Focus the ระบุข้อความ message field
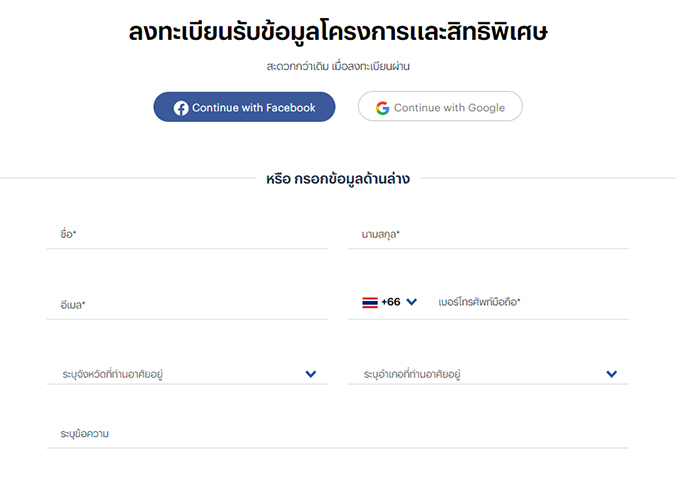 337,434
